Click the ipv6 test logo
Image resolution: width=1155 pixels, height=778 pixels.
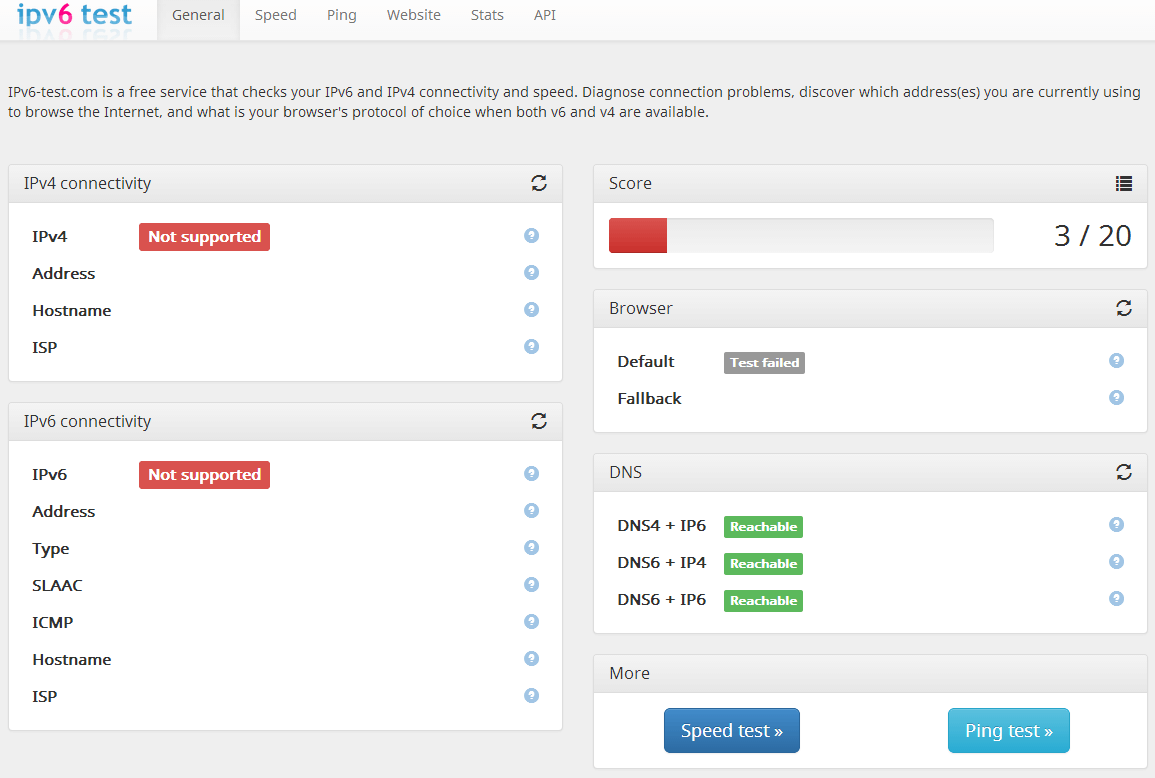point(75,15)
